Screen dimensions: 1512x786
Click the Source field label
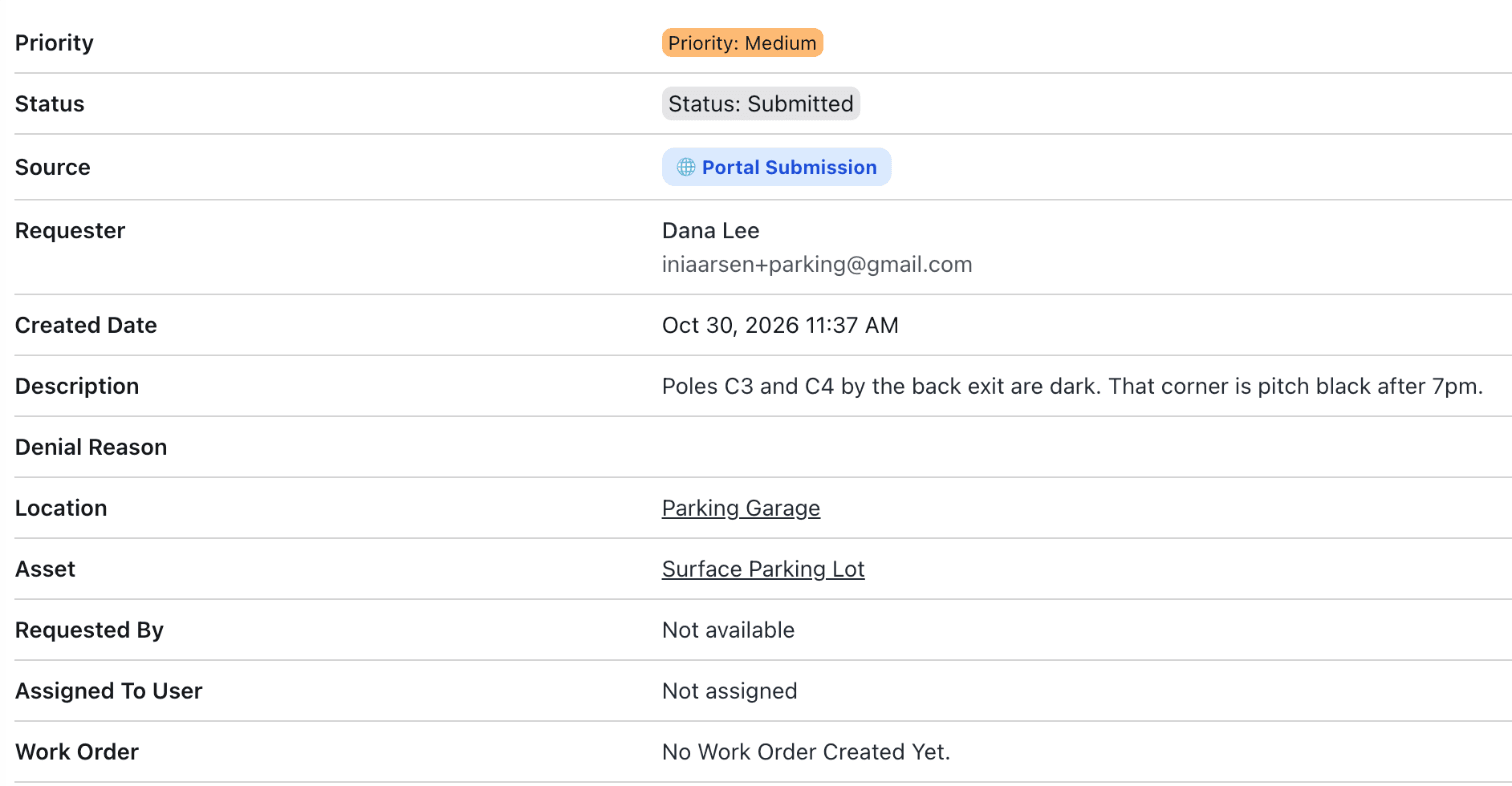(x=53, y=167)
